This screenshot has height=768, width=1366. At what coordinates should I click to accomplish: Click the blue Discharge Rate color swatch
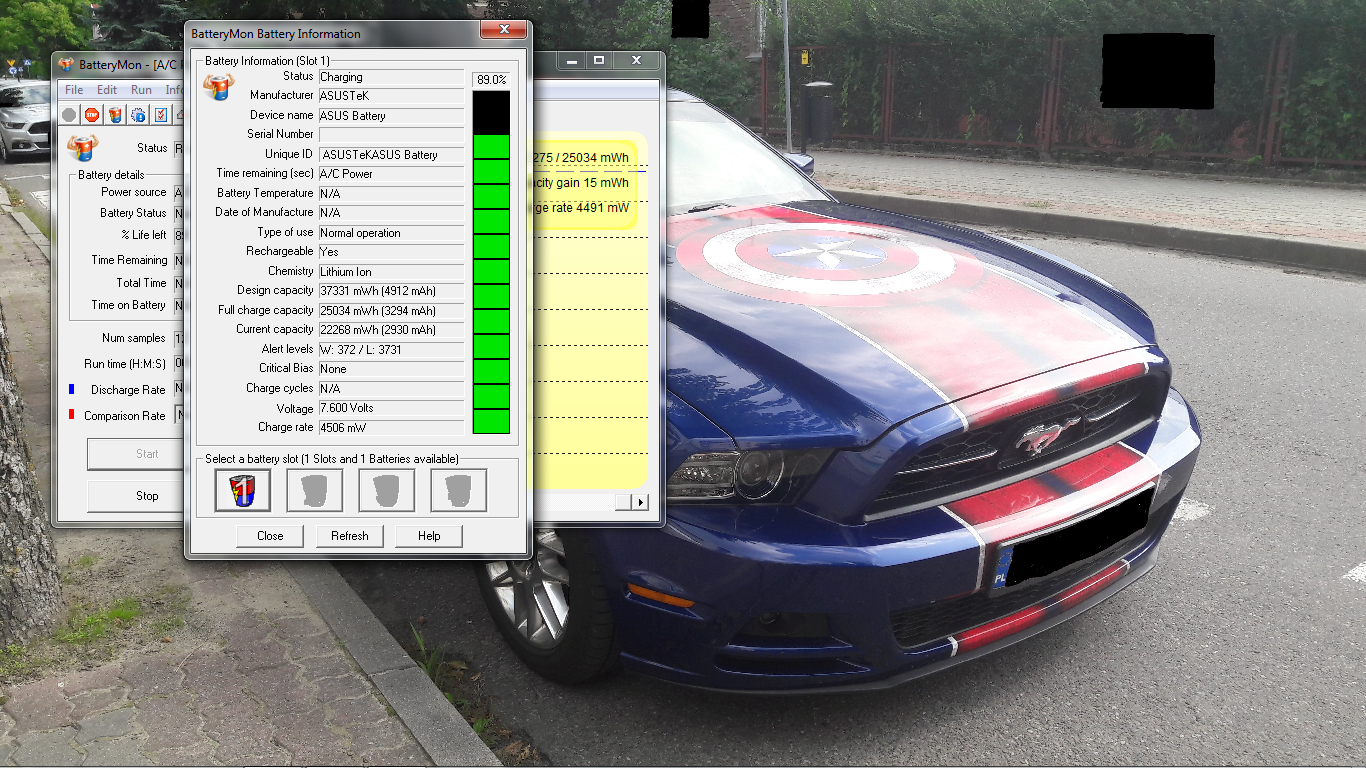[72, 388]
